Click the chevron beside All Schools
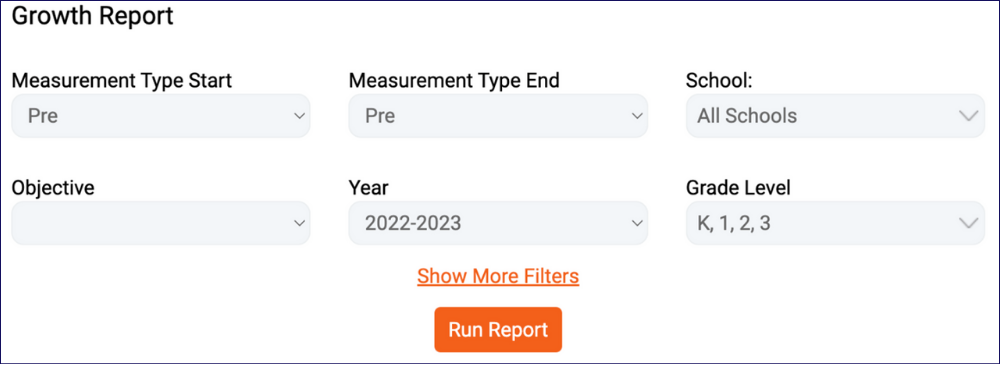The width and height of the screenshot is (1000, 365). (x=968, y=116)
